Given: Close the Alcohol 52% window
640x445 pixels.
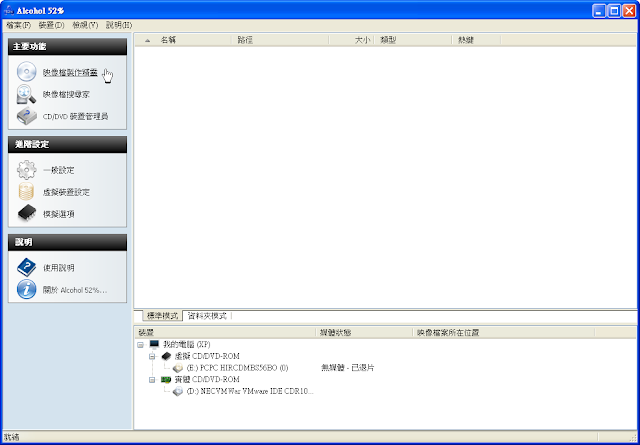Looking at the screenshot, I should [629, 11].
